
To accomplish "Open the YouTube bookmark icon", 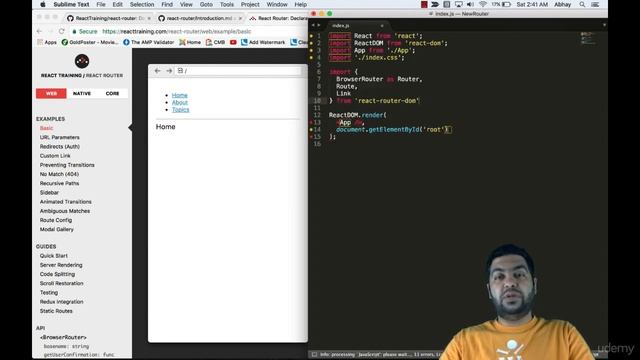I will 233,42.
